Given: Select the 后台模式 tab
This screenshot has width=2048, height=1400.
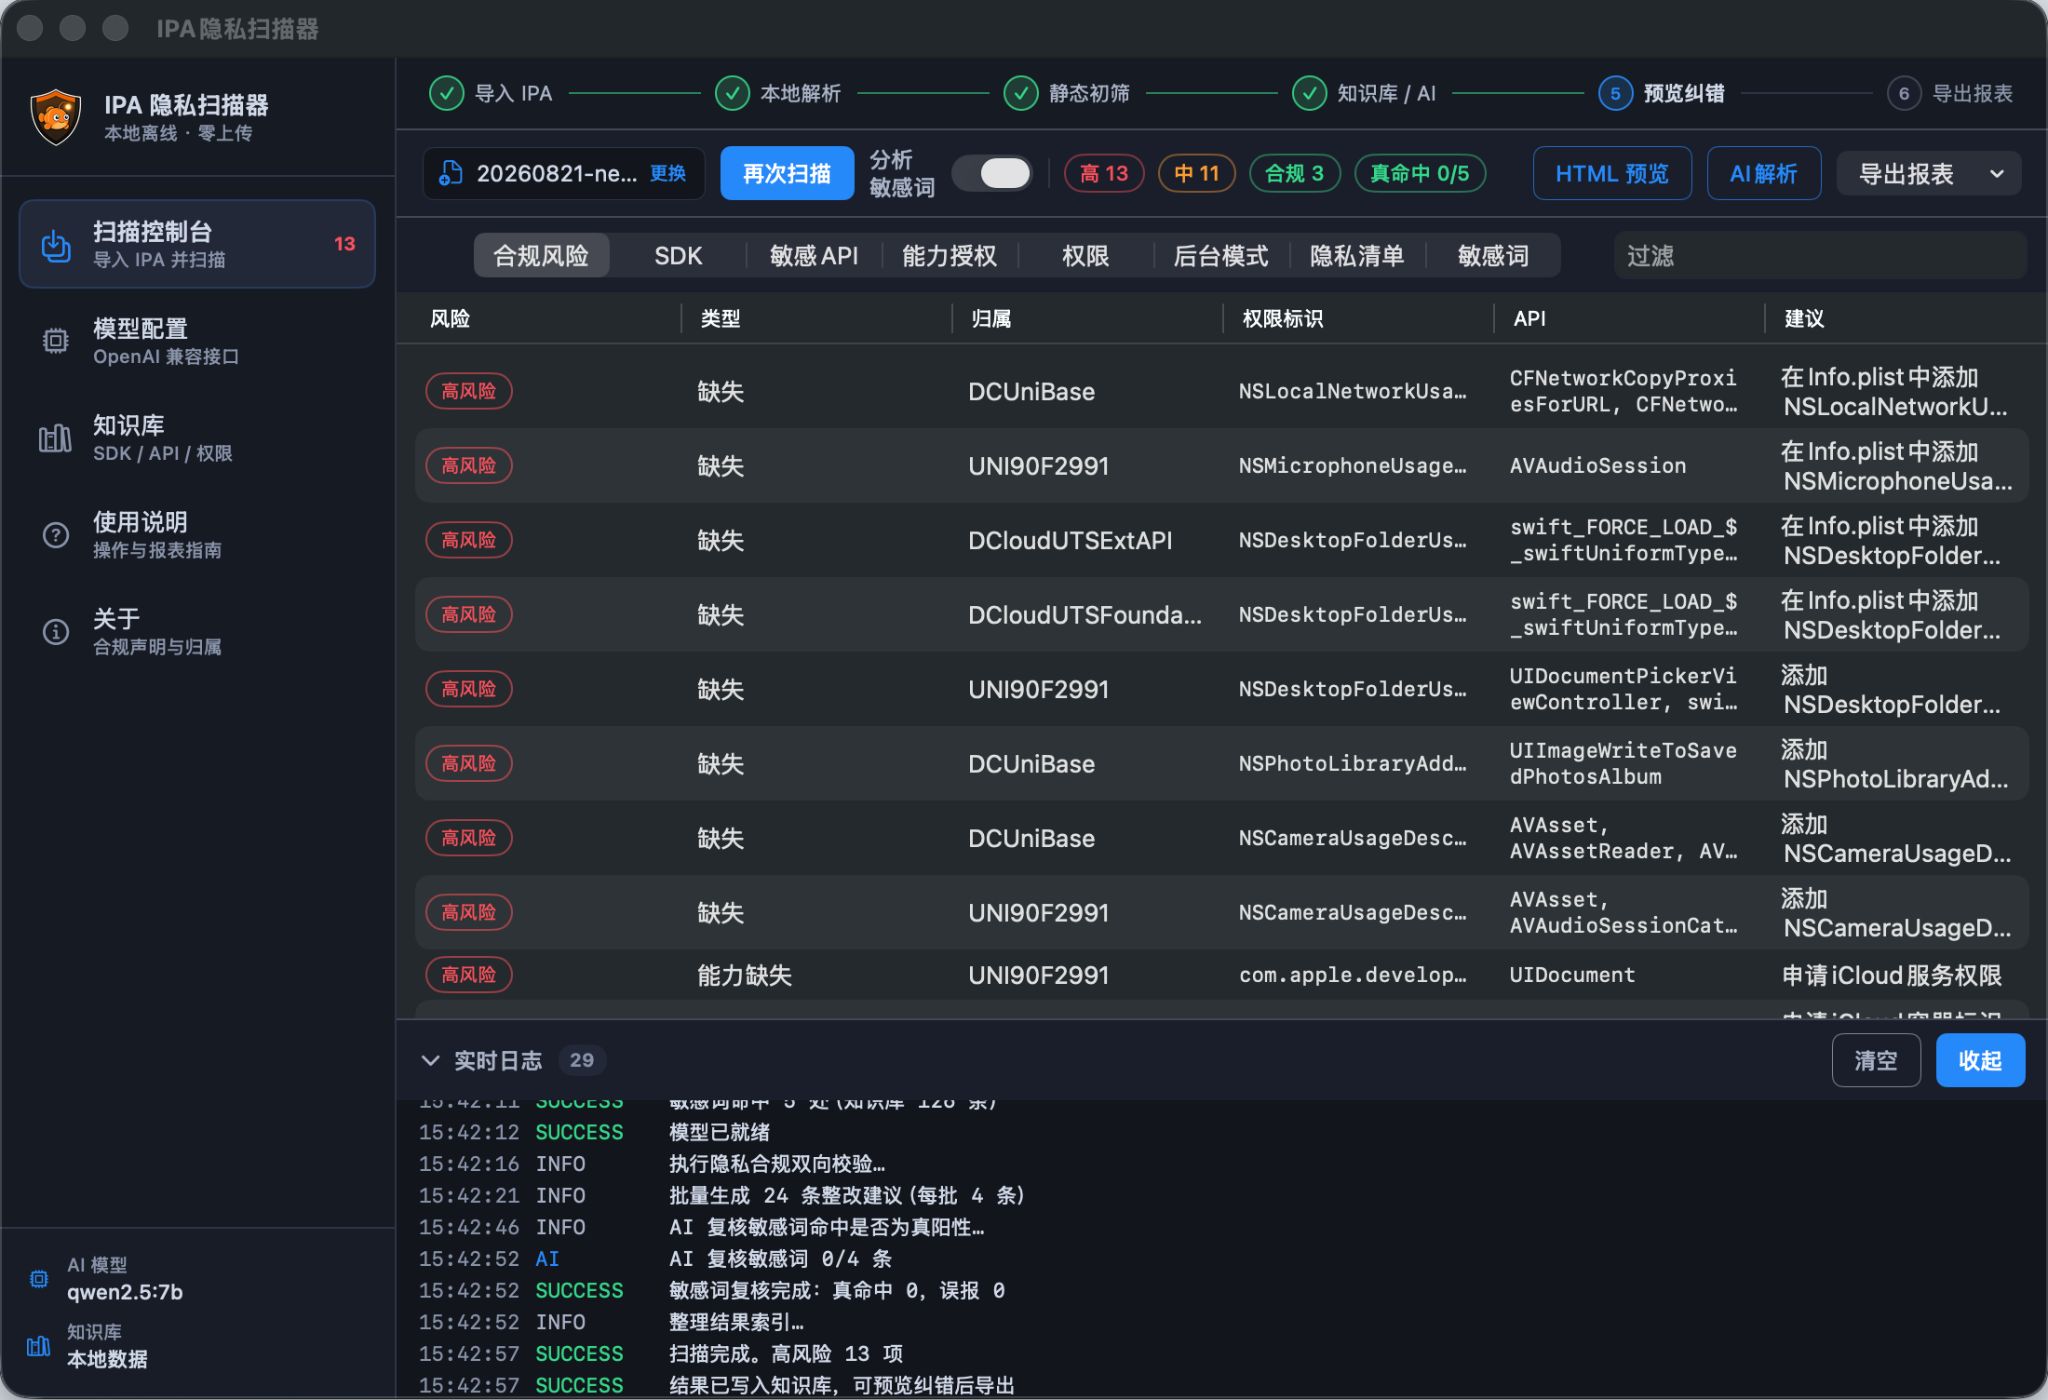Looking at the screenshot, I should point(1221,256).
